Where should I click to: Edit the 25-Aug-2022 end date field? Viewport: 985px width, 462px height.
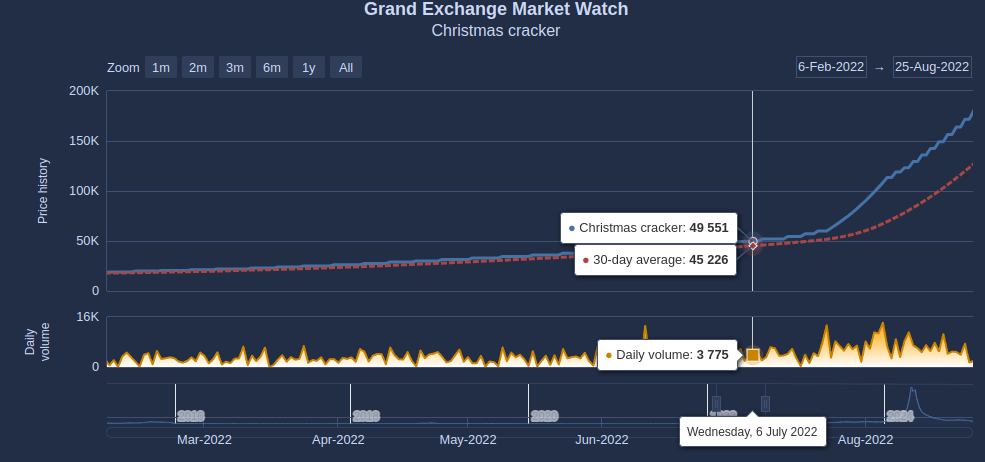click(x=932, y=67)
